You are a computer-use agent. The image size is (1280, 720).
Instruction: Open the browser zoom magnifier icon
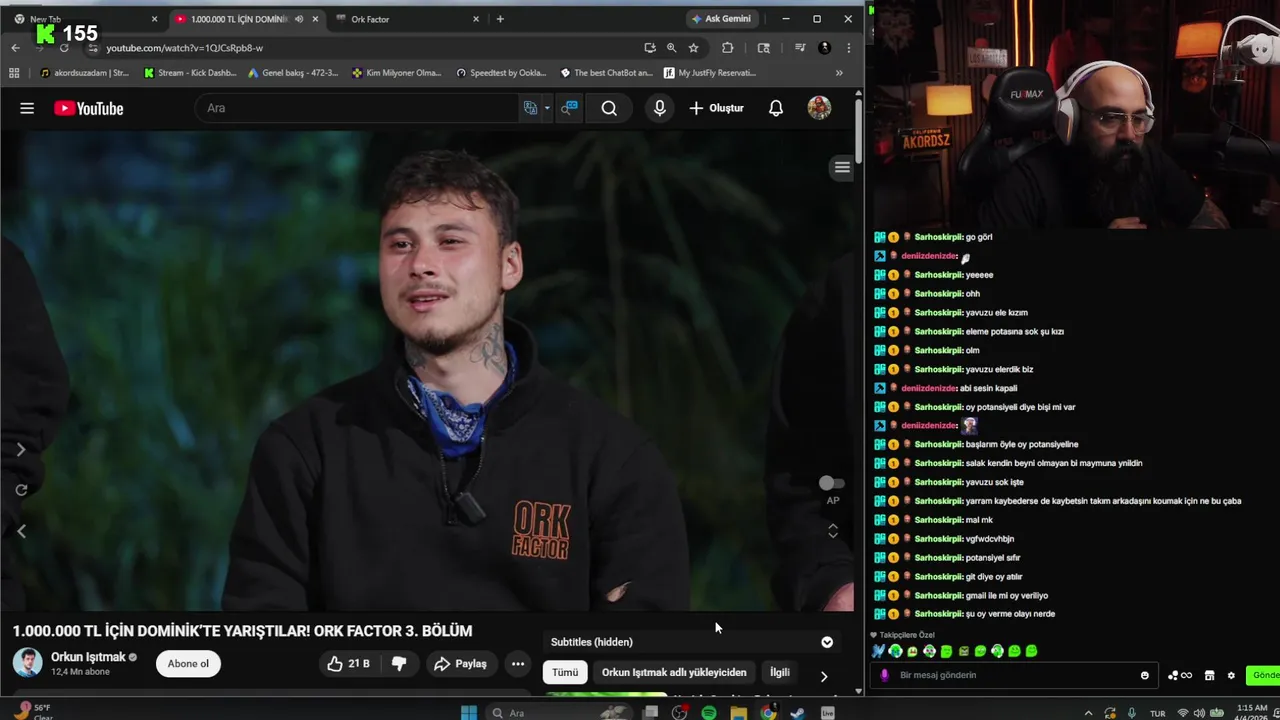671,47
